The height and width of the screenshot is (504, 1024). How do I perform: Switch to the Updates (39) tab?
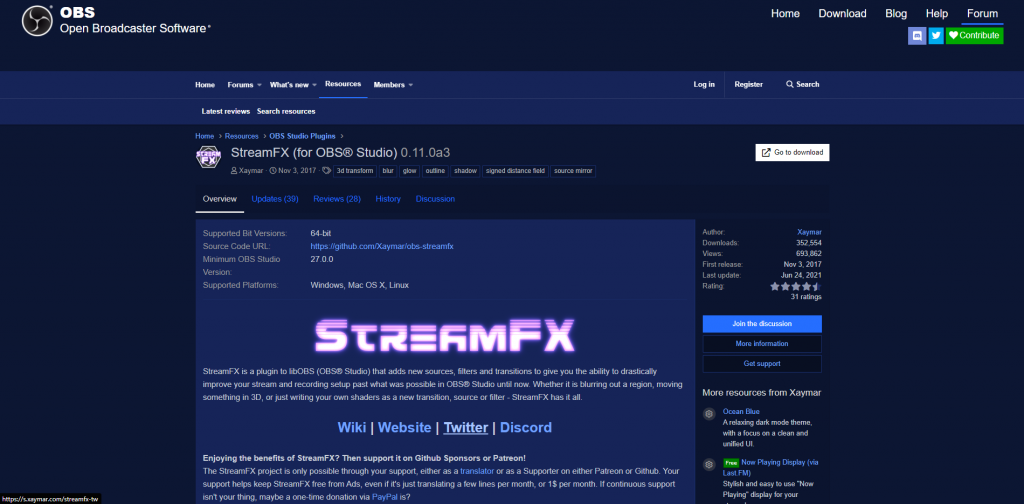pyautogui.click(x=275, y=199)
